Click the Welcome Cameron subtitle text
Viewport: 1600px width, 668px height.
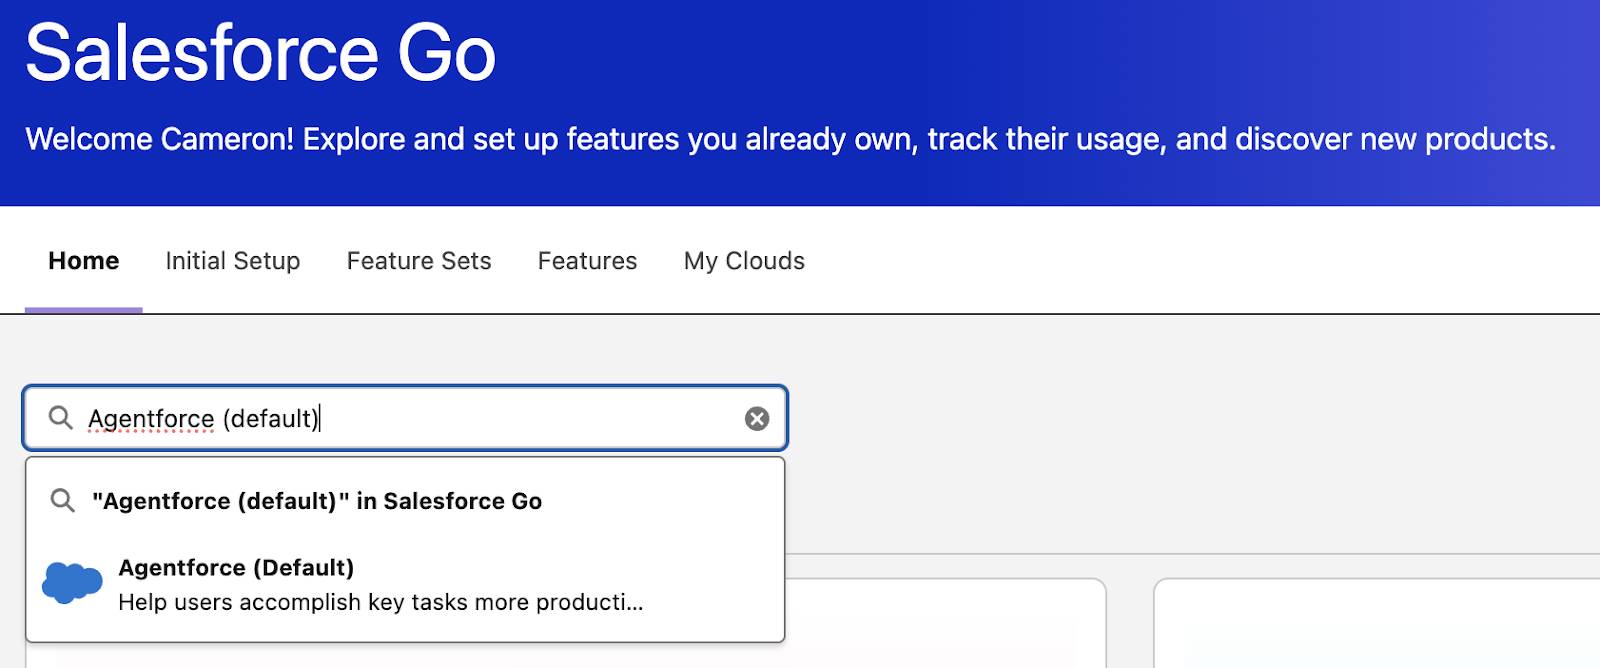[x=790, y=139]
